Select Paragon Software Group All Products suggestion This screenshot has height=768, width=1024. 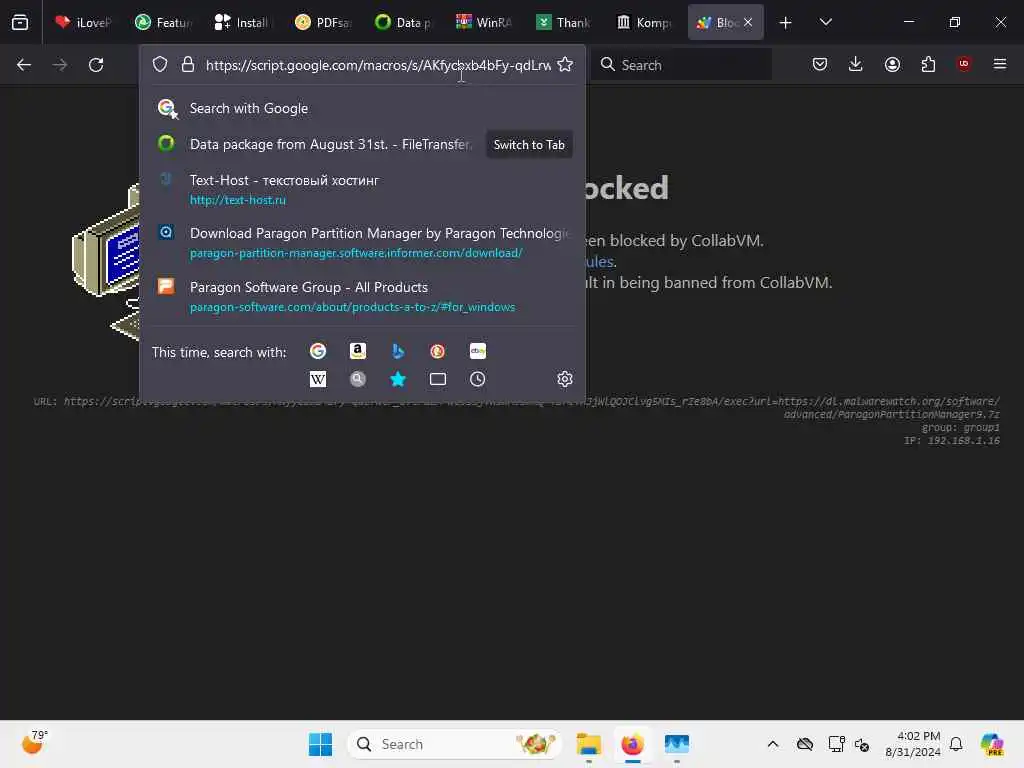click(362, 296)
